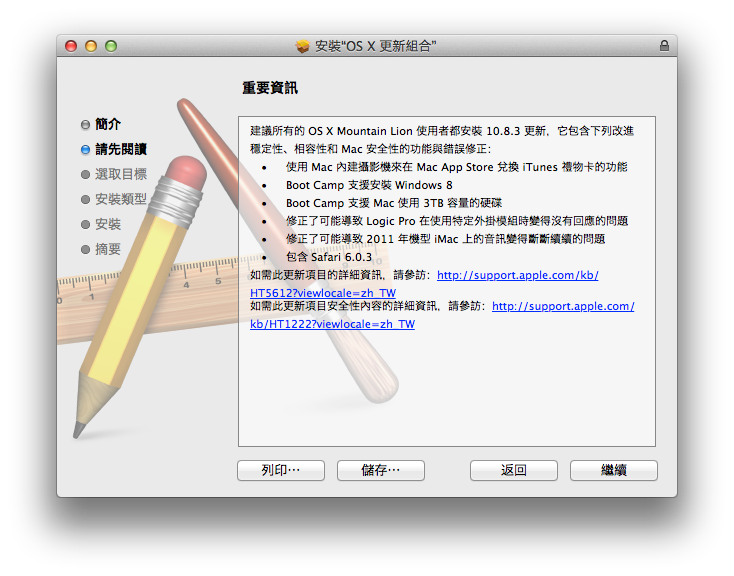Click the 摘要 step bullet
Screen dimensions: 734x576
coord(85,249)
